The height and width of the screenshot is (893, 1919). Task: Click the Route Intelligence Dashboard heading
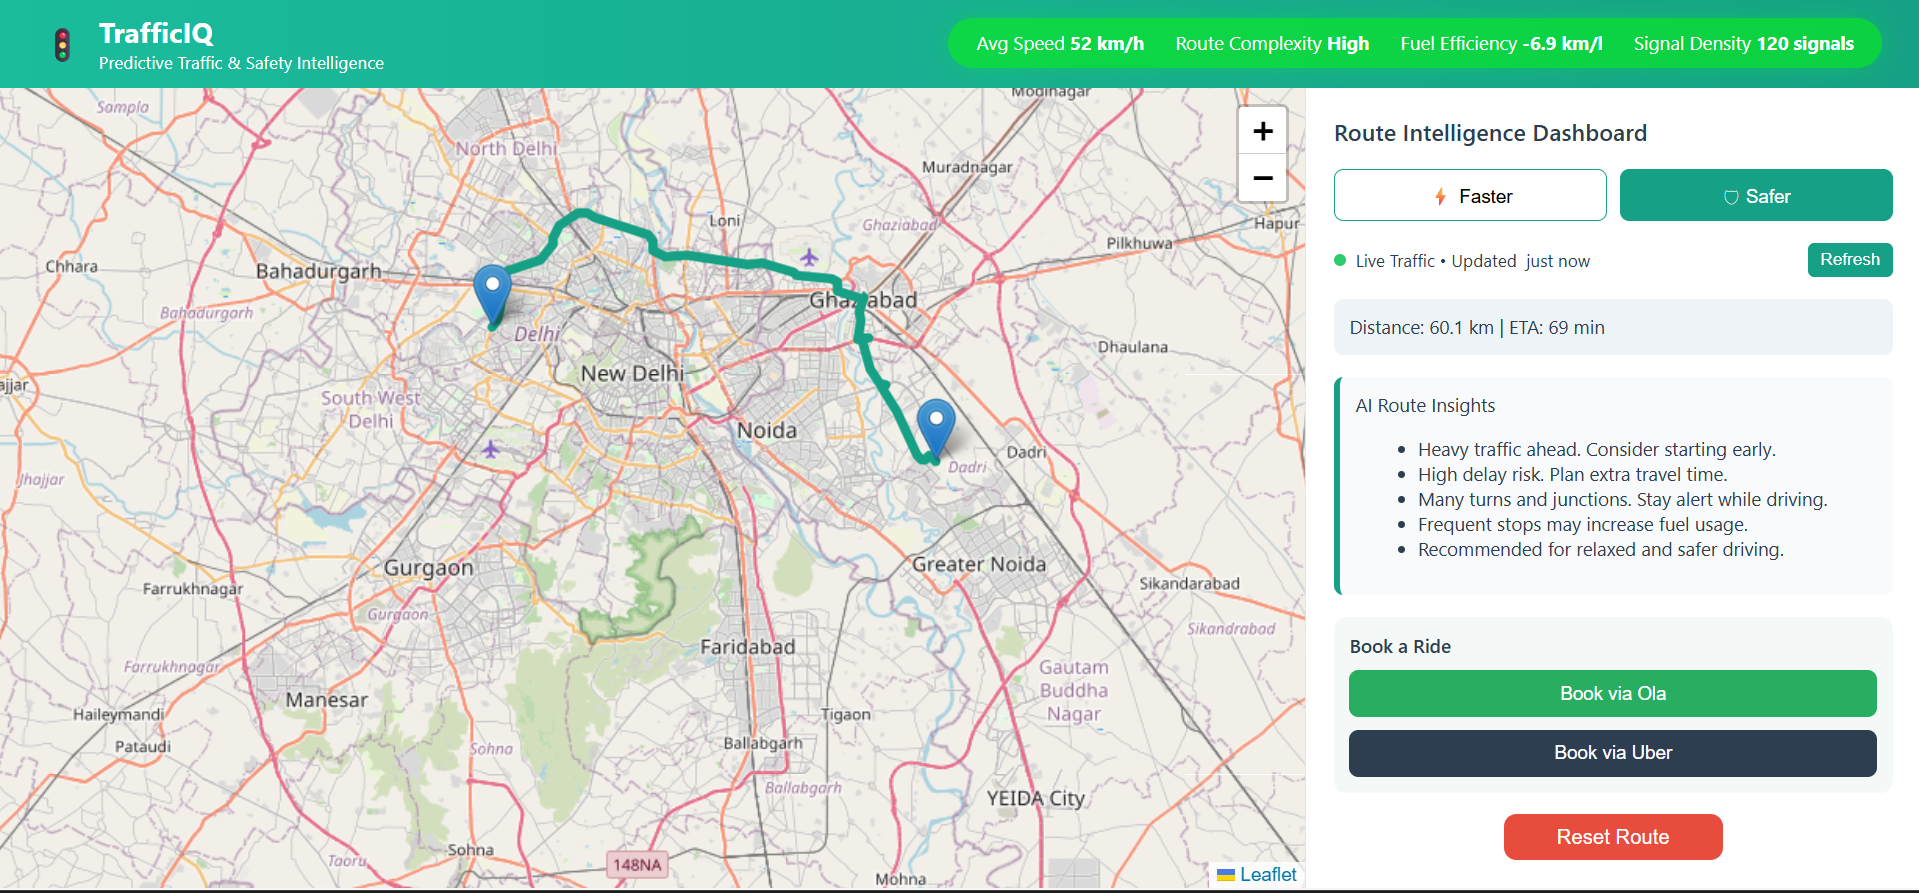(x=1490, y=133)
